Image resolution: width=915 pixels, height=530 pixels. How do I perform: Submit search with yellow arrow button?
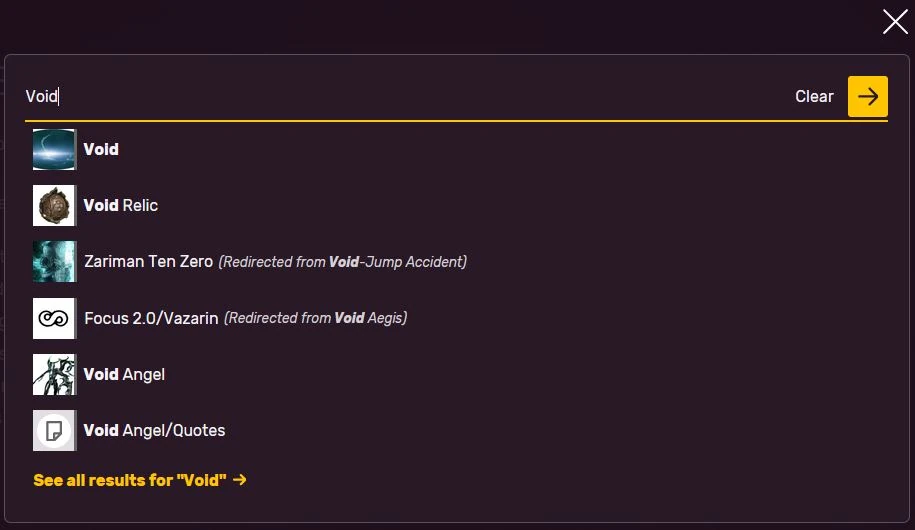click(x=867, y=97)
